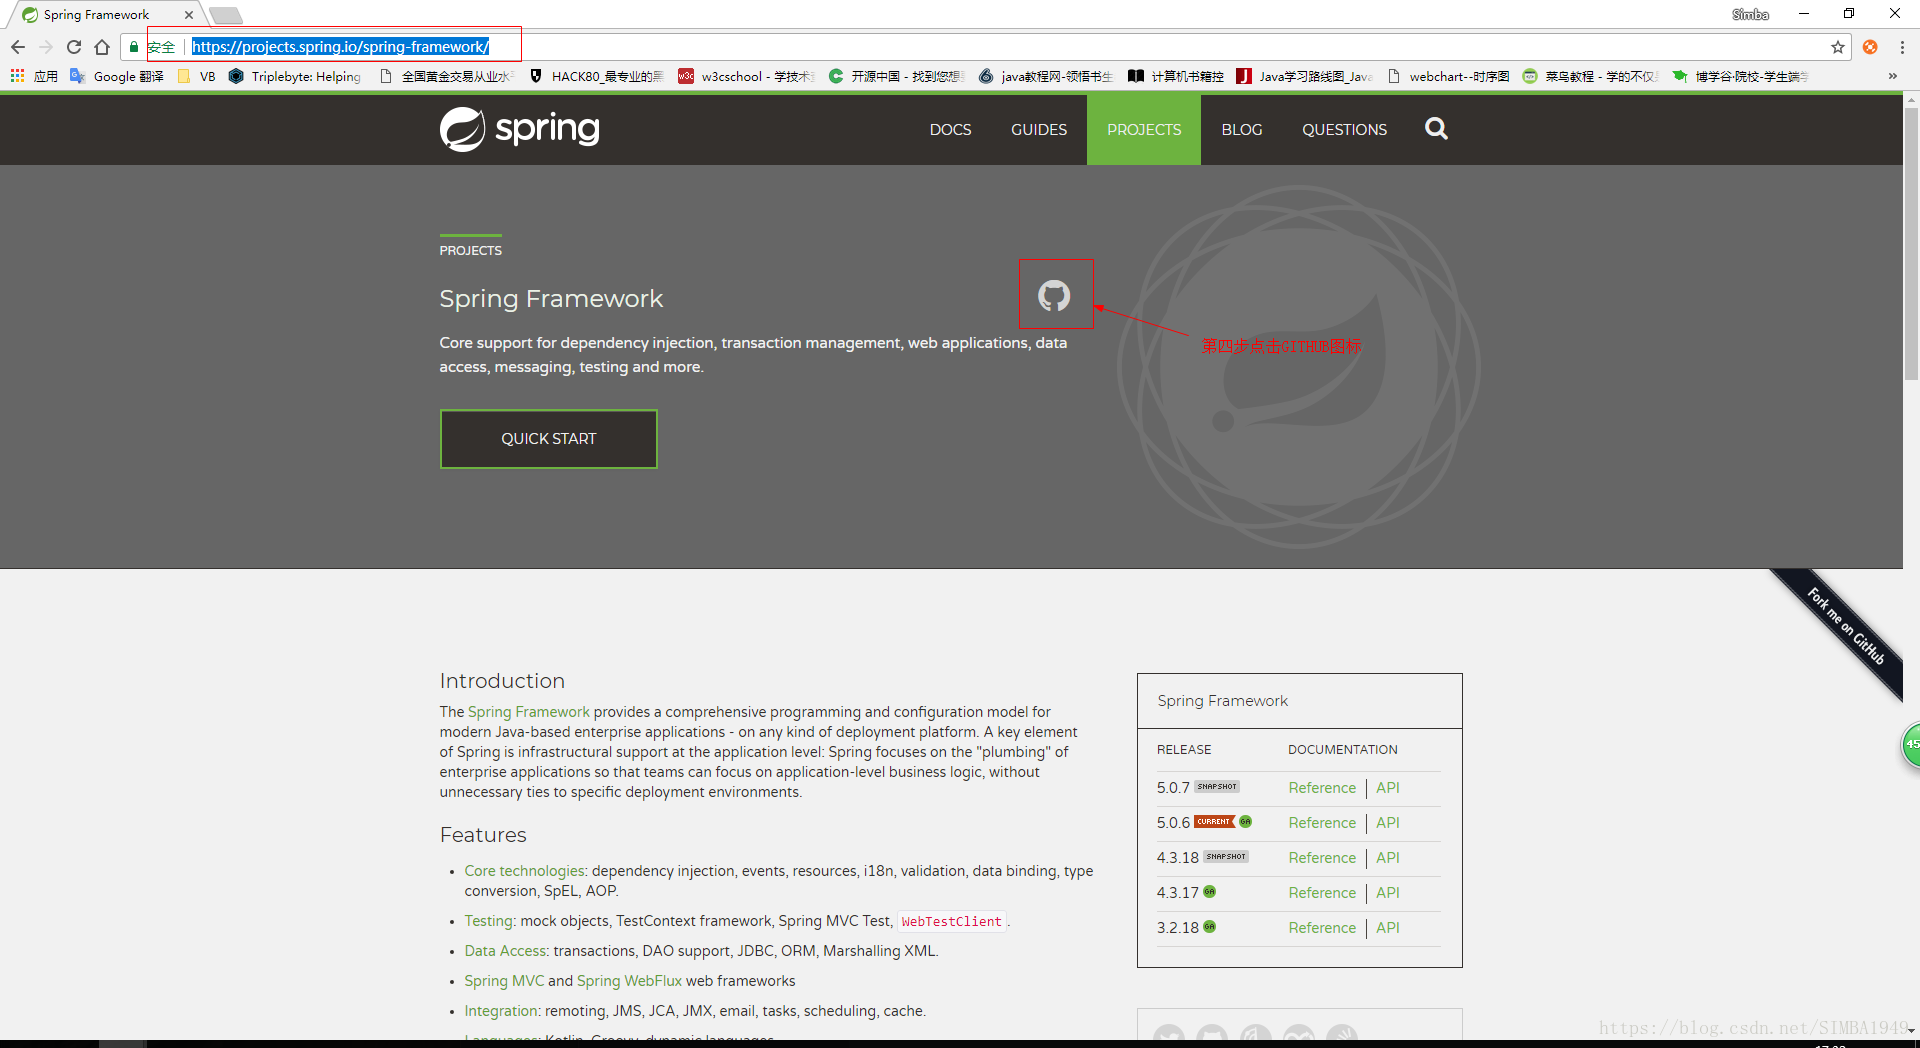The height and width of the screenshot is (1048, 1920).
Task: Click the QUICK START button
Action: click(x=549, y=439)
